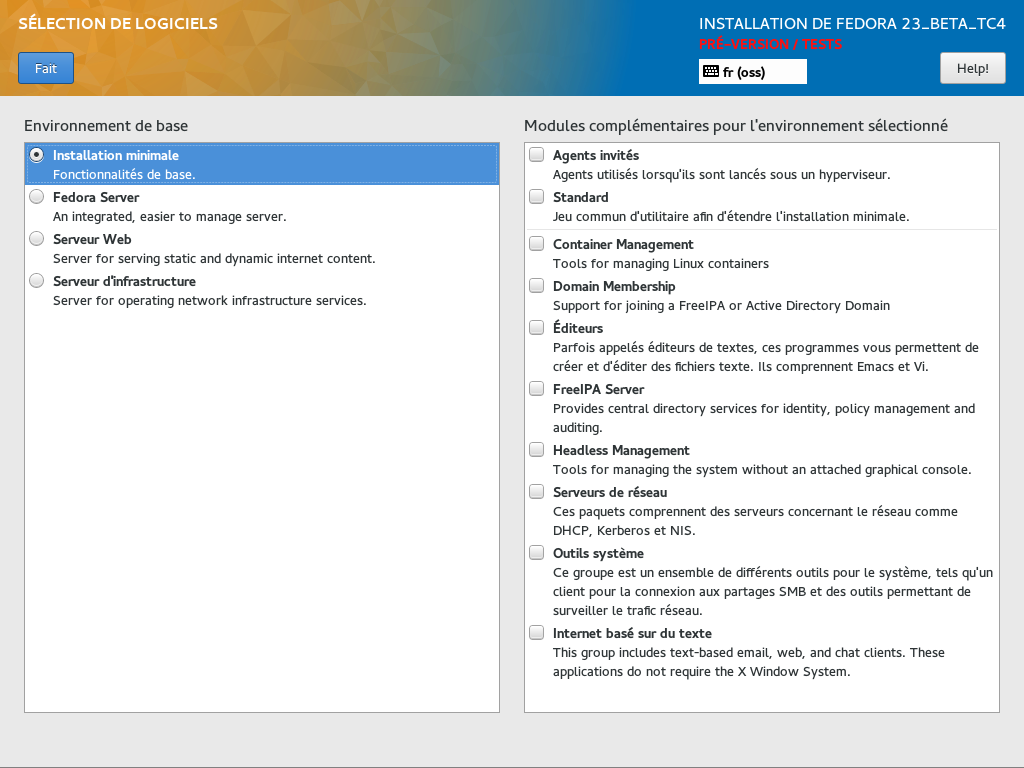1024x768 pixels.
Task: Click the 'Installation minimale' label
Action: pyautogui.click(x=116, y=155)
